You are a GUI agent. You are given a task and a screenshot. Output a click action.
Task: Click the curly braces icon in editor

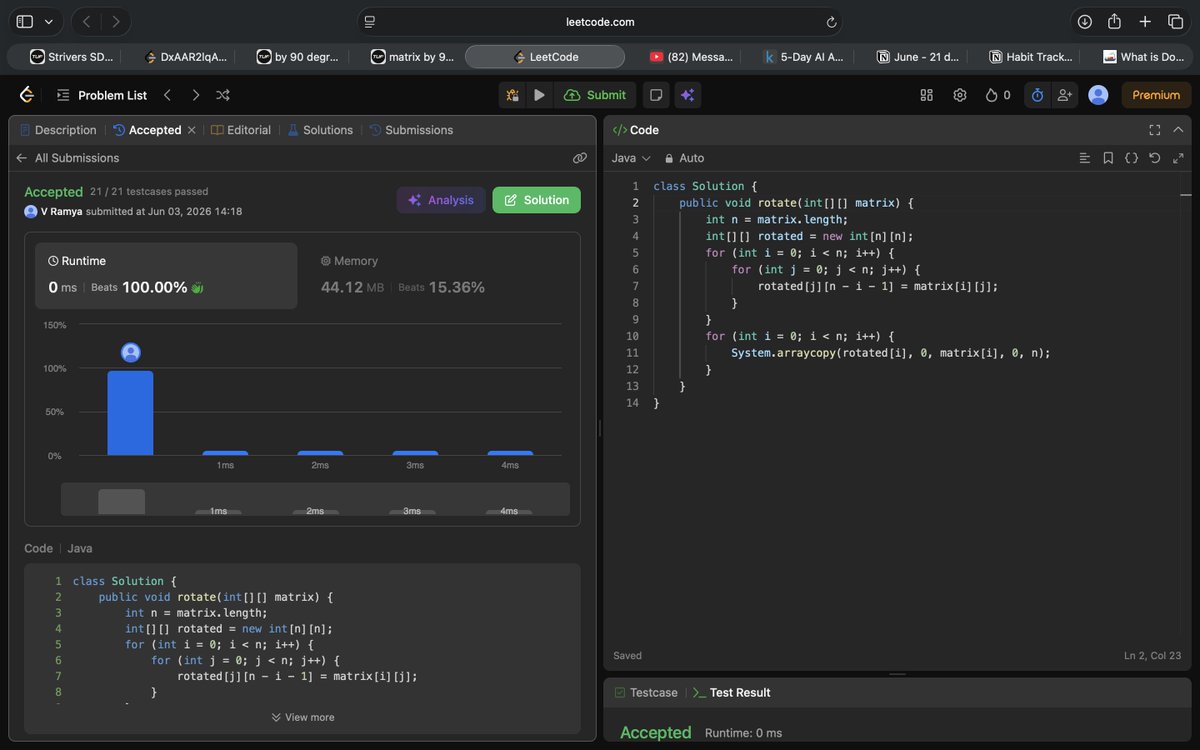point(1131,158)
